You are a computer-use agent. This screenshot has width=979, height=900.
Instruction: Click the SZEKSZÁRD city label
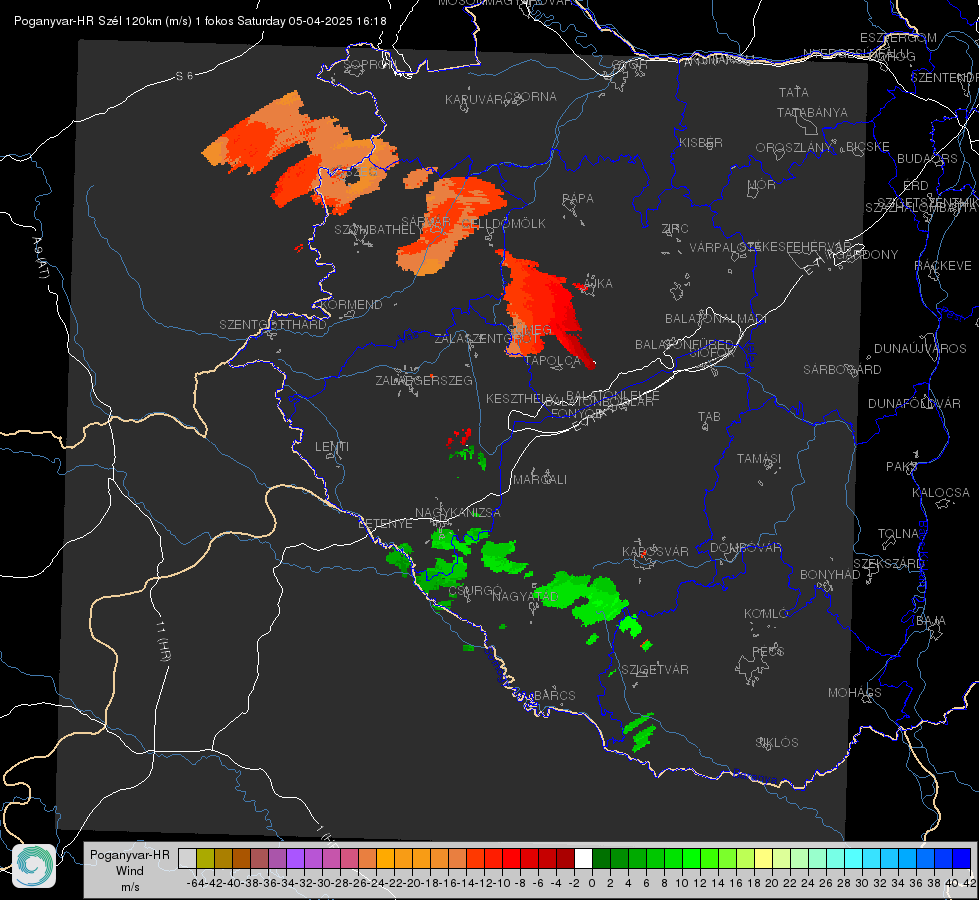tap(888, 564)
